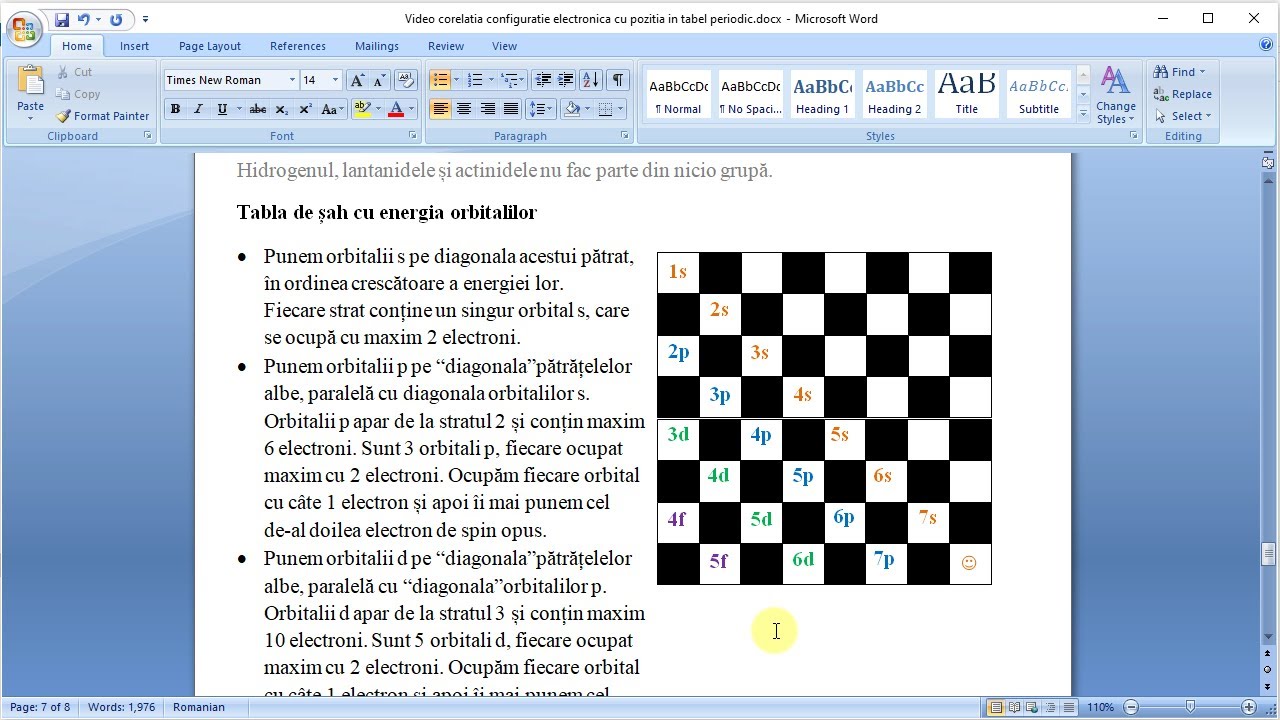Click the zoom slider handle

(1190, 707)
